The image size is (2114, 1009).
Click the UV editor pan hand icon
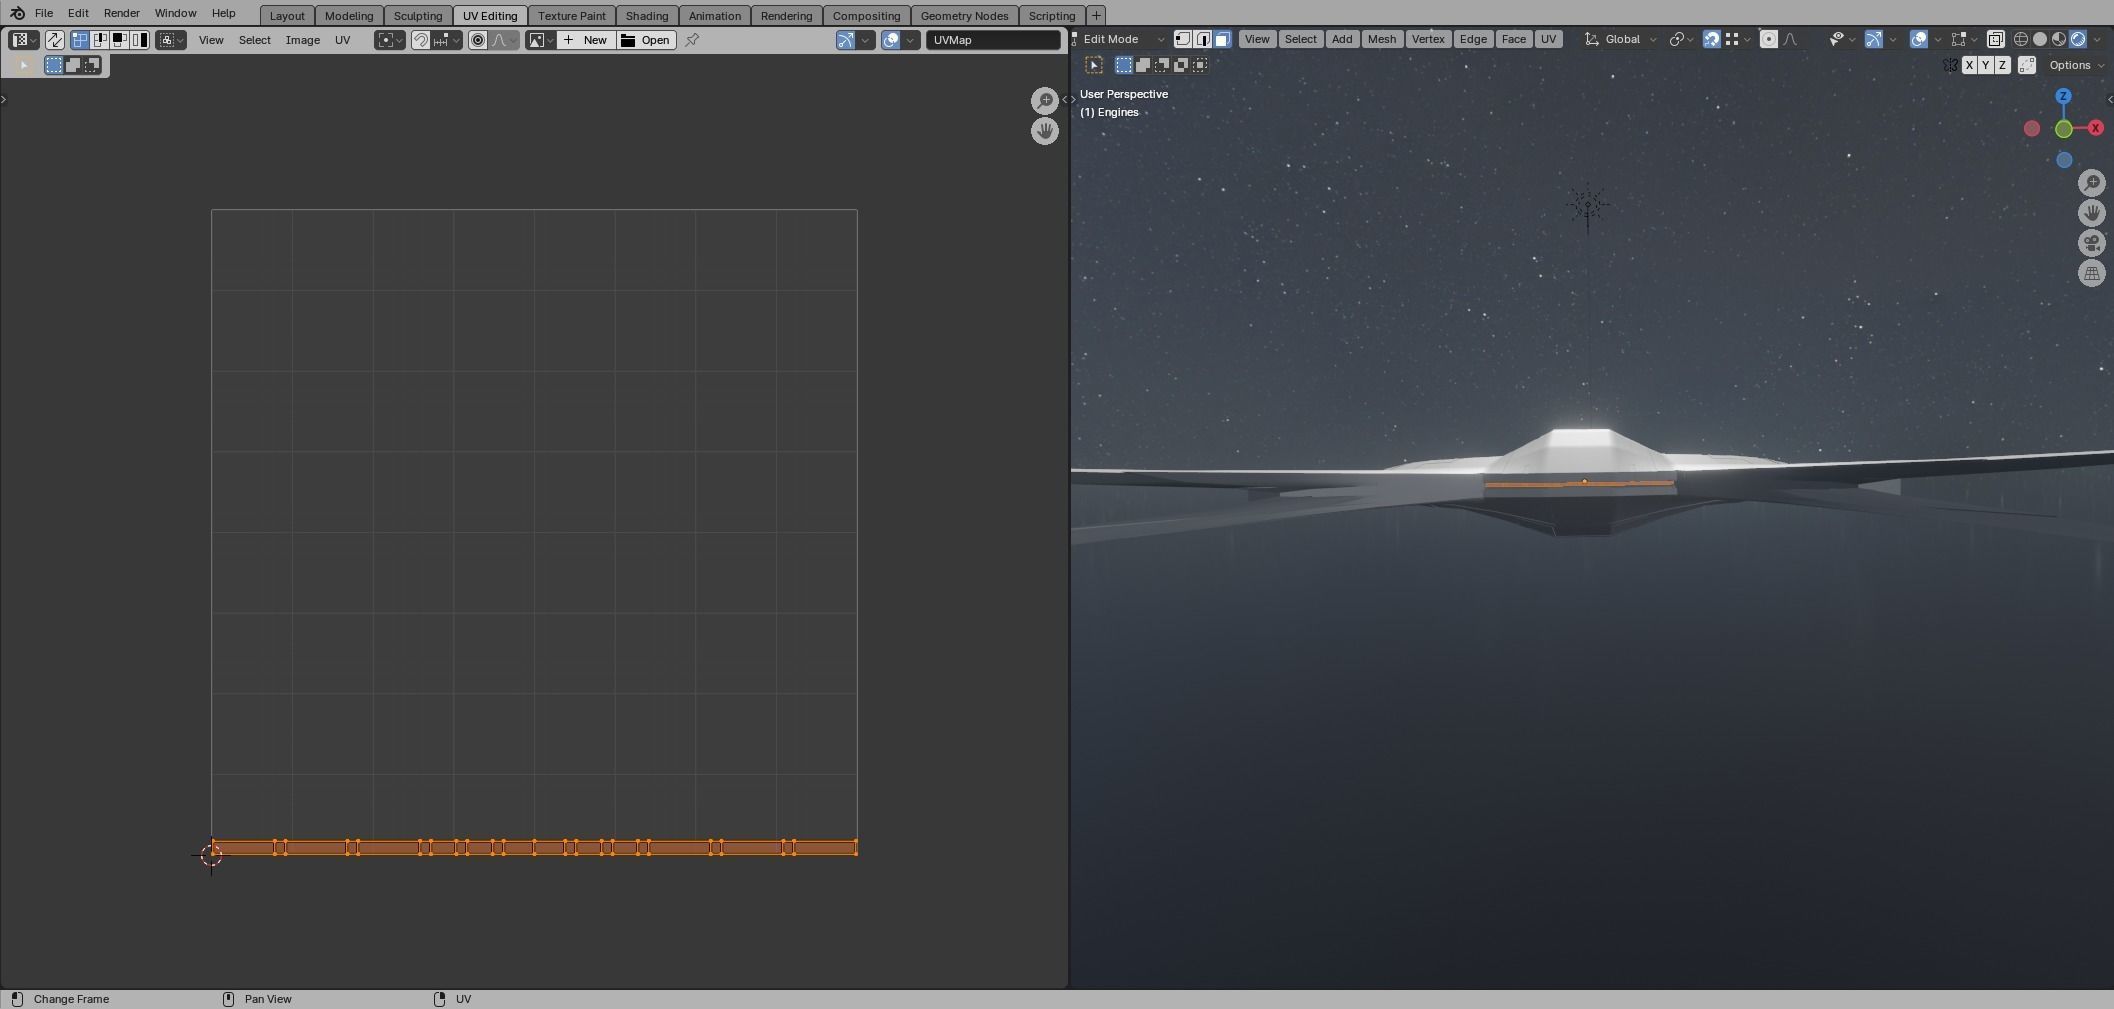pos(1045,131)
